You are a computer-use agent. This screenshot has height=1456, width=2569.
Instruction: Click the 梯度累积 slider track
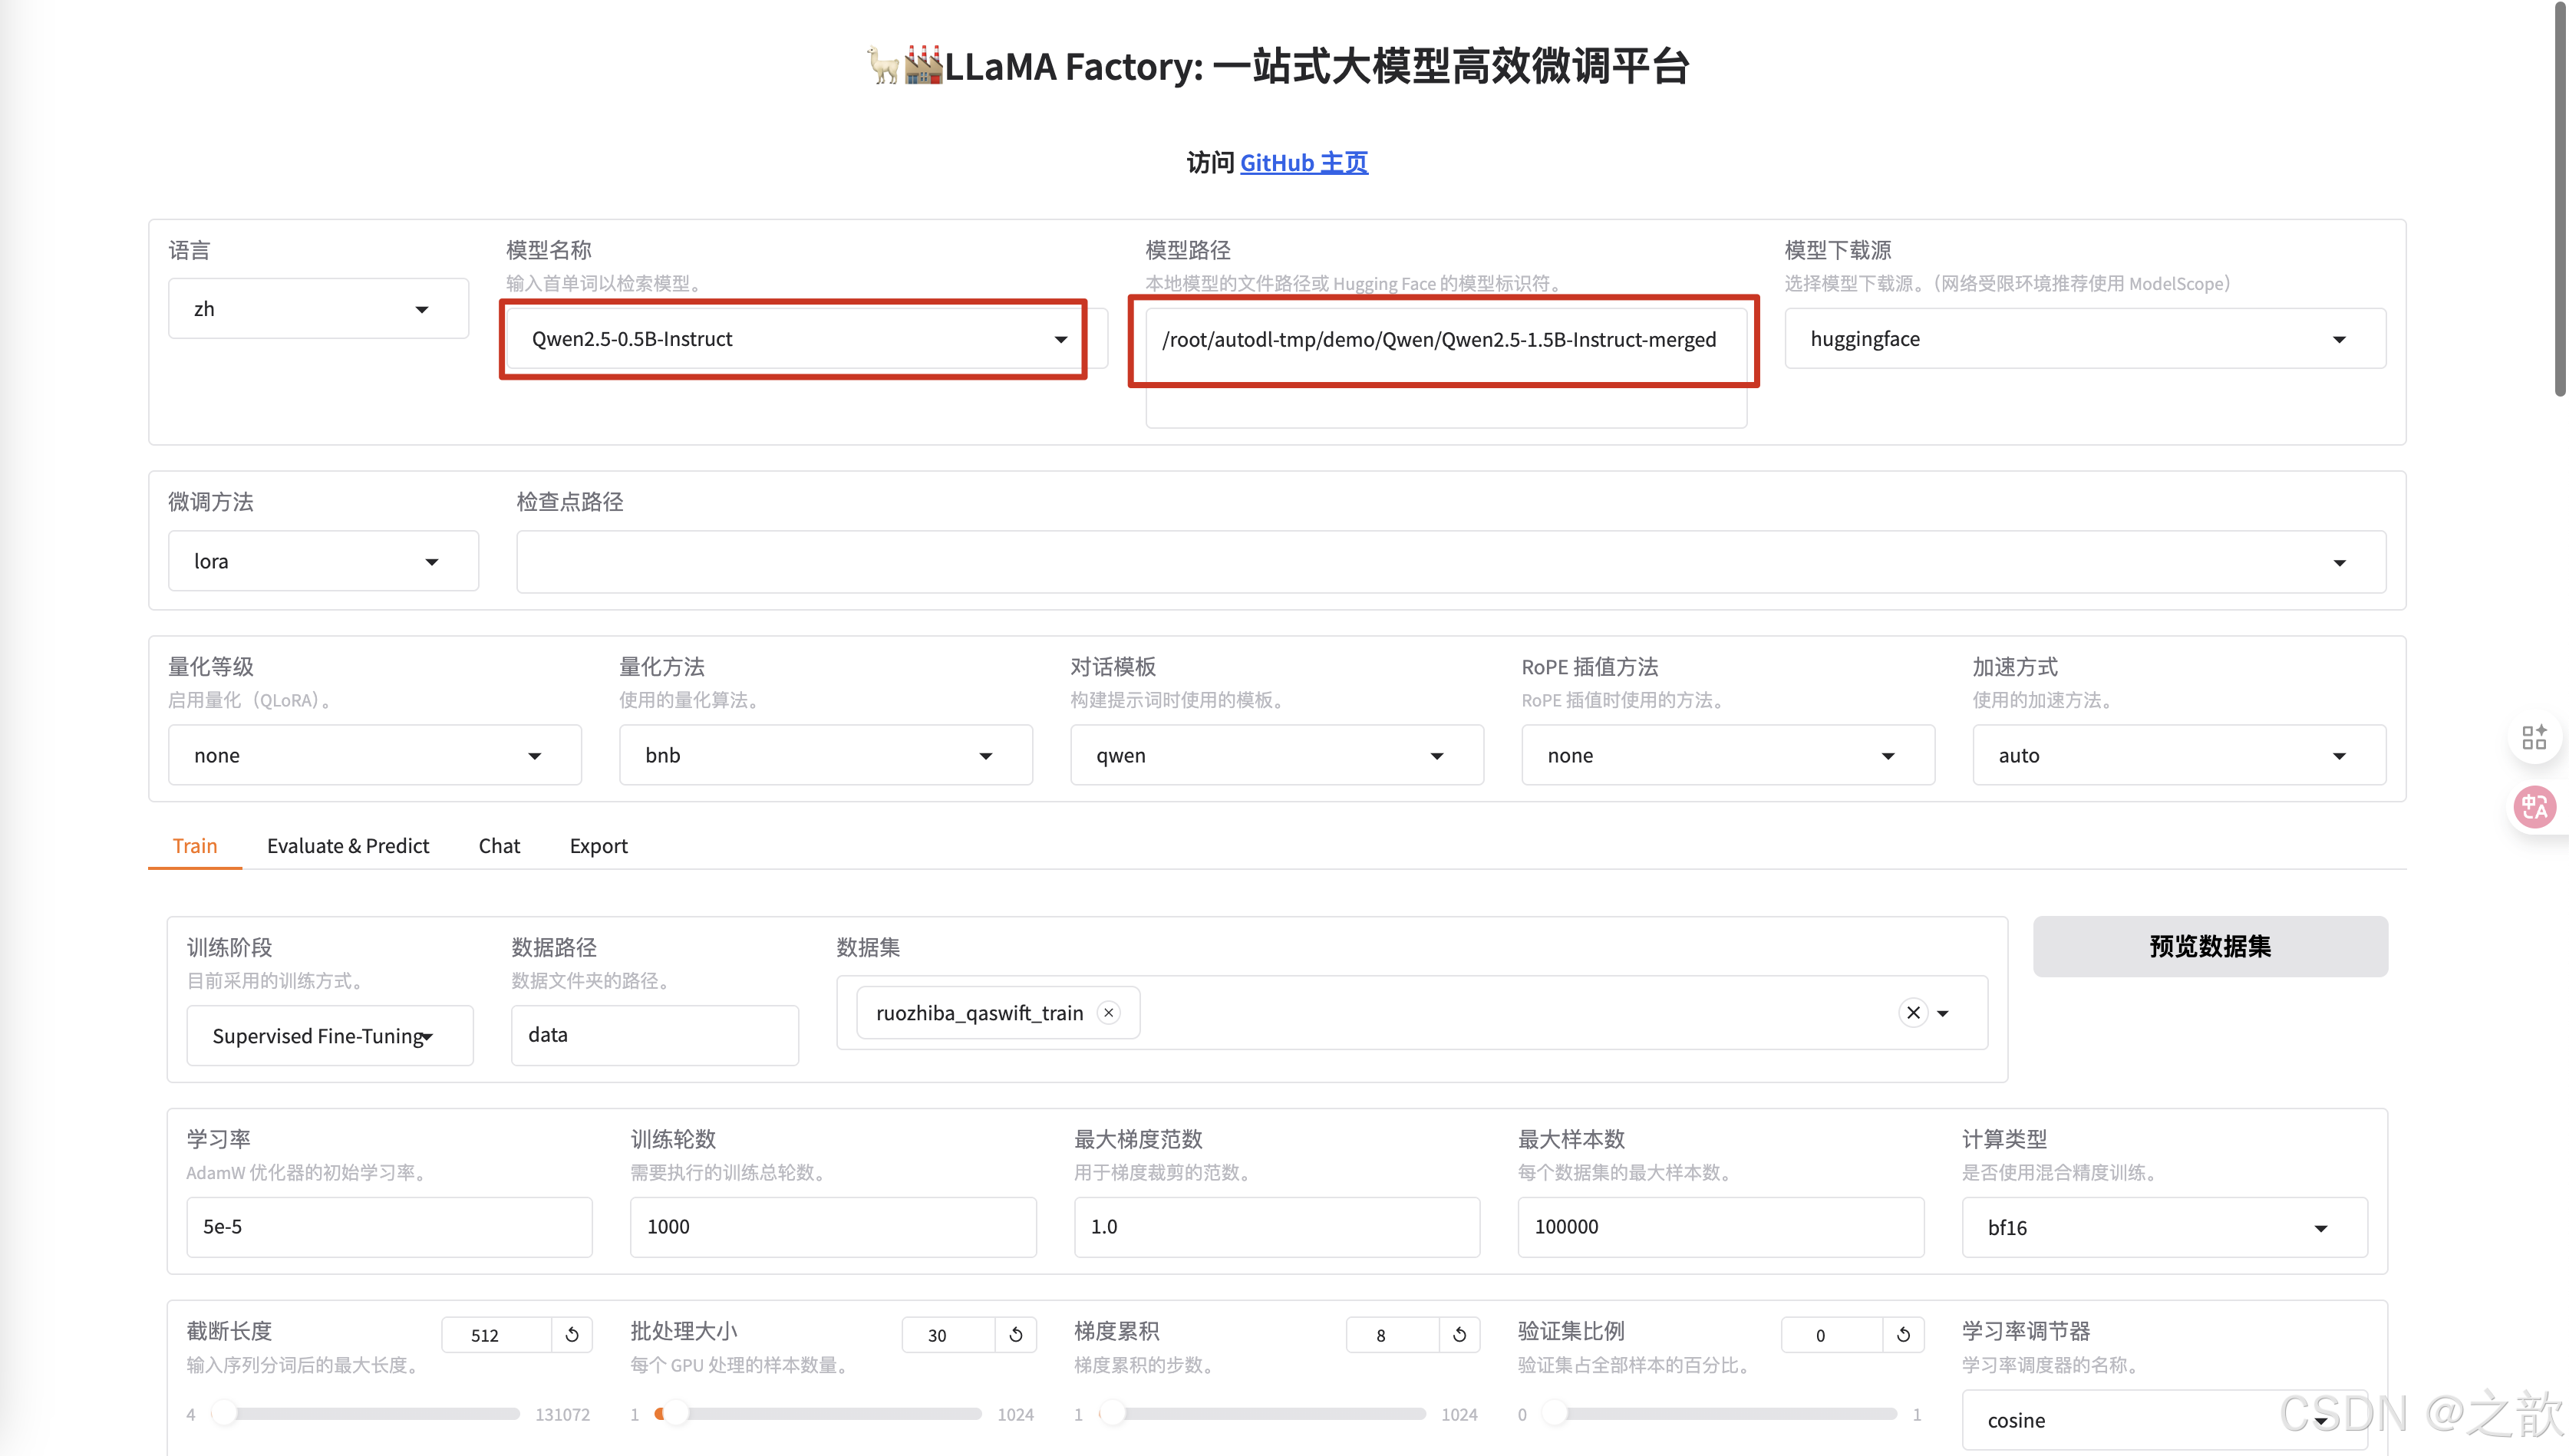tap(1262, 1414)
